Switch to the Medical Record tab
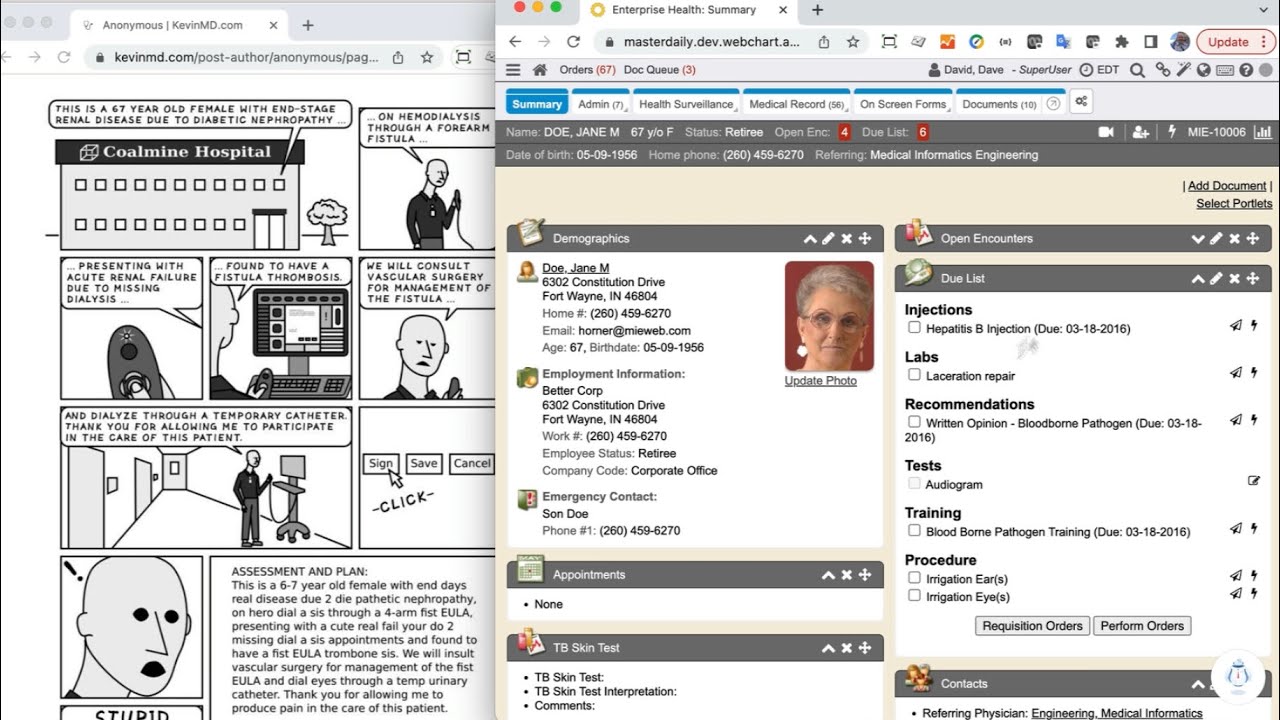This screenshot has width=1280, height=720. pos(796,104)
